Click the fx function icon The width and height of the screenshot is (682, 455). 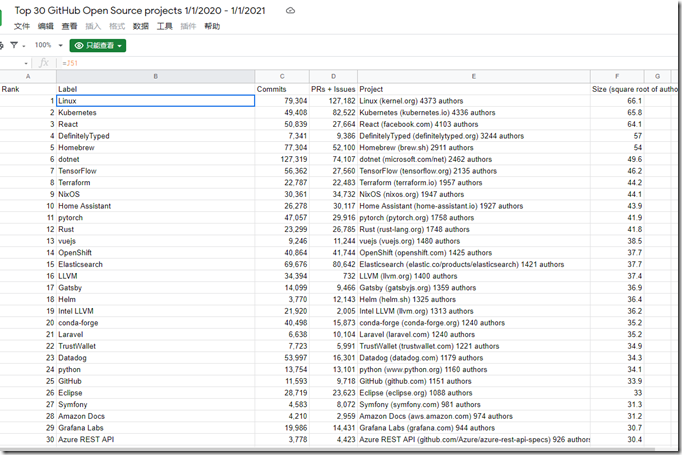[x=44, y=63]
